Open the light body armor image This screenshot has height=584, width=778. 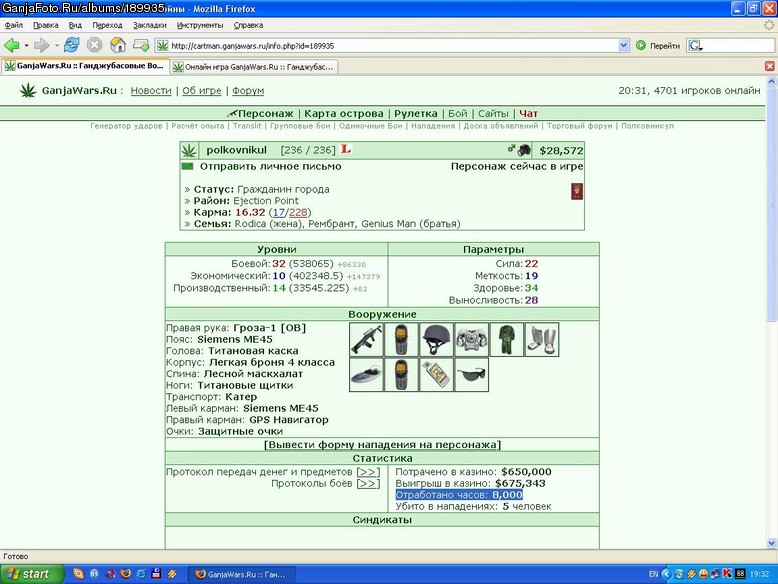pyautogui.click(x=471, y=339)
